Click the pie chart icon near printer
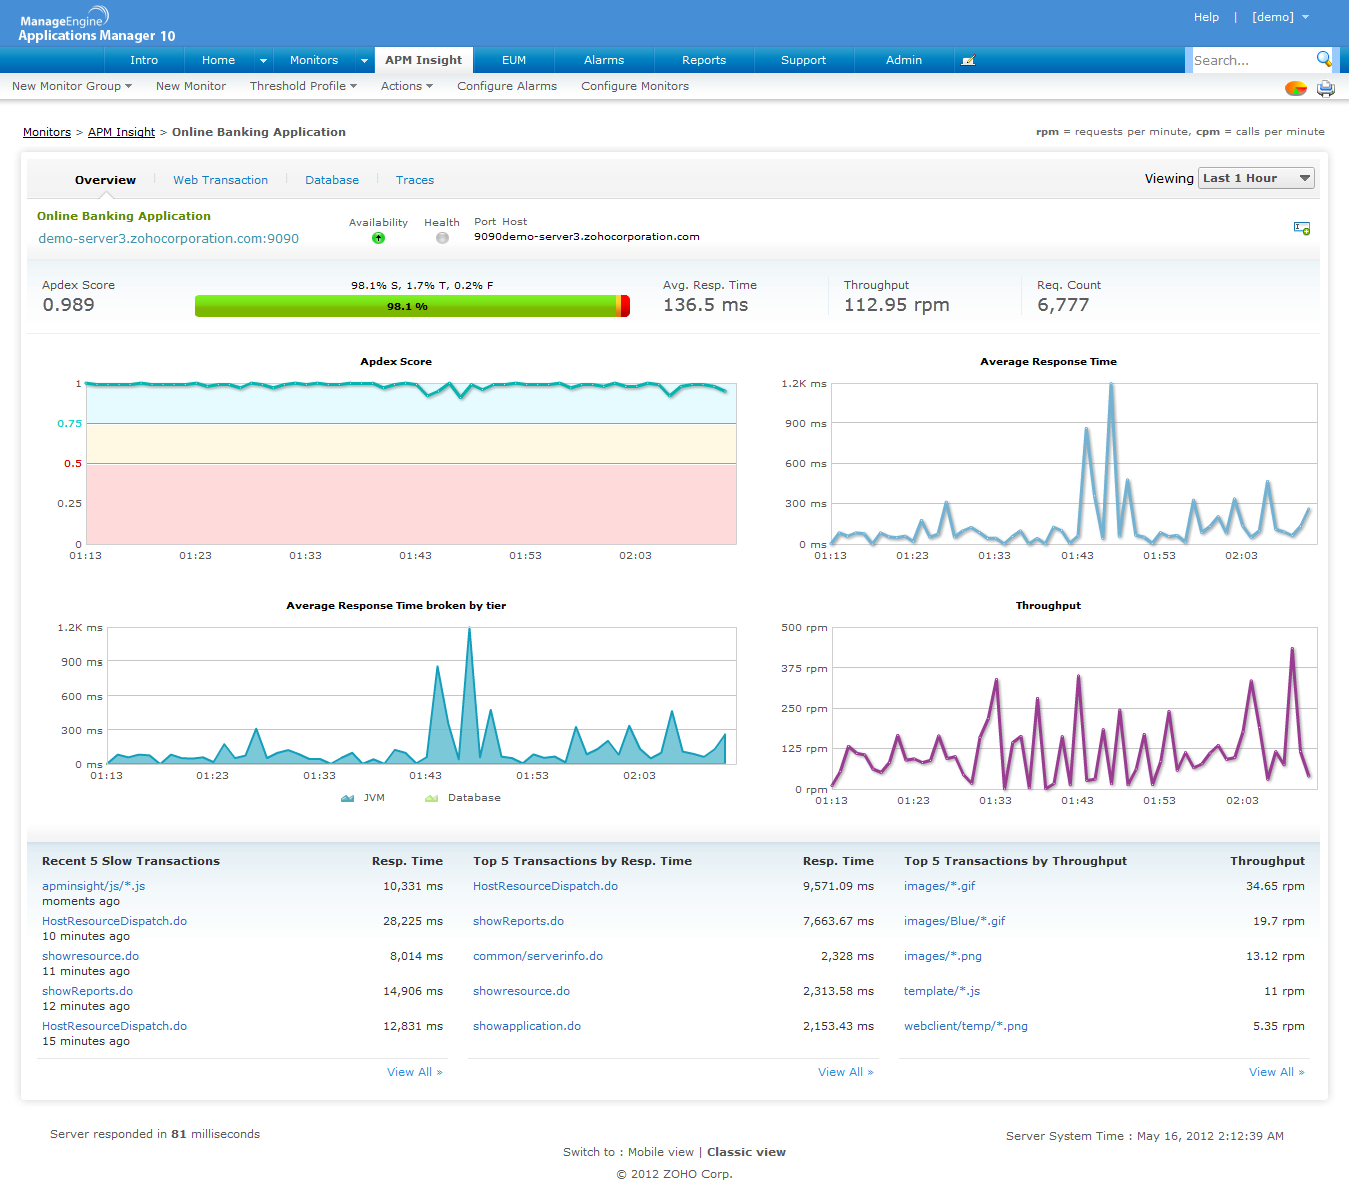1349x1186 pixels. tap(1296, 88)
